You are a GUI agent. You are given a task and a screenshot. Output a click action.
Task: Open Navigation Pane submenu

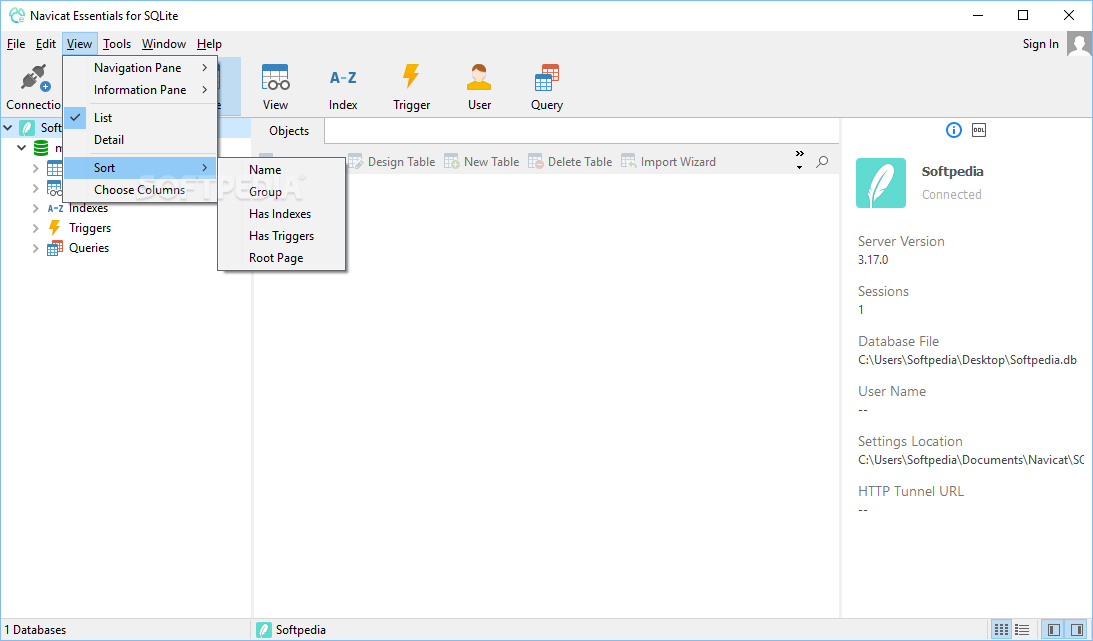coord(140,68)
